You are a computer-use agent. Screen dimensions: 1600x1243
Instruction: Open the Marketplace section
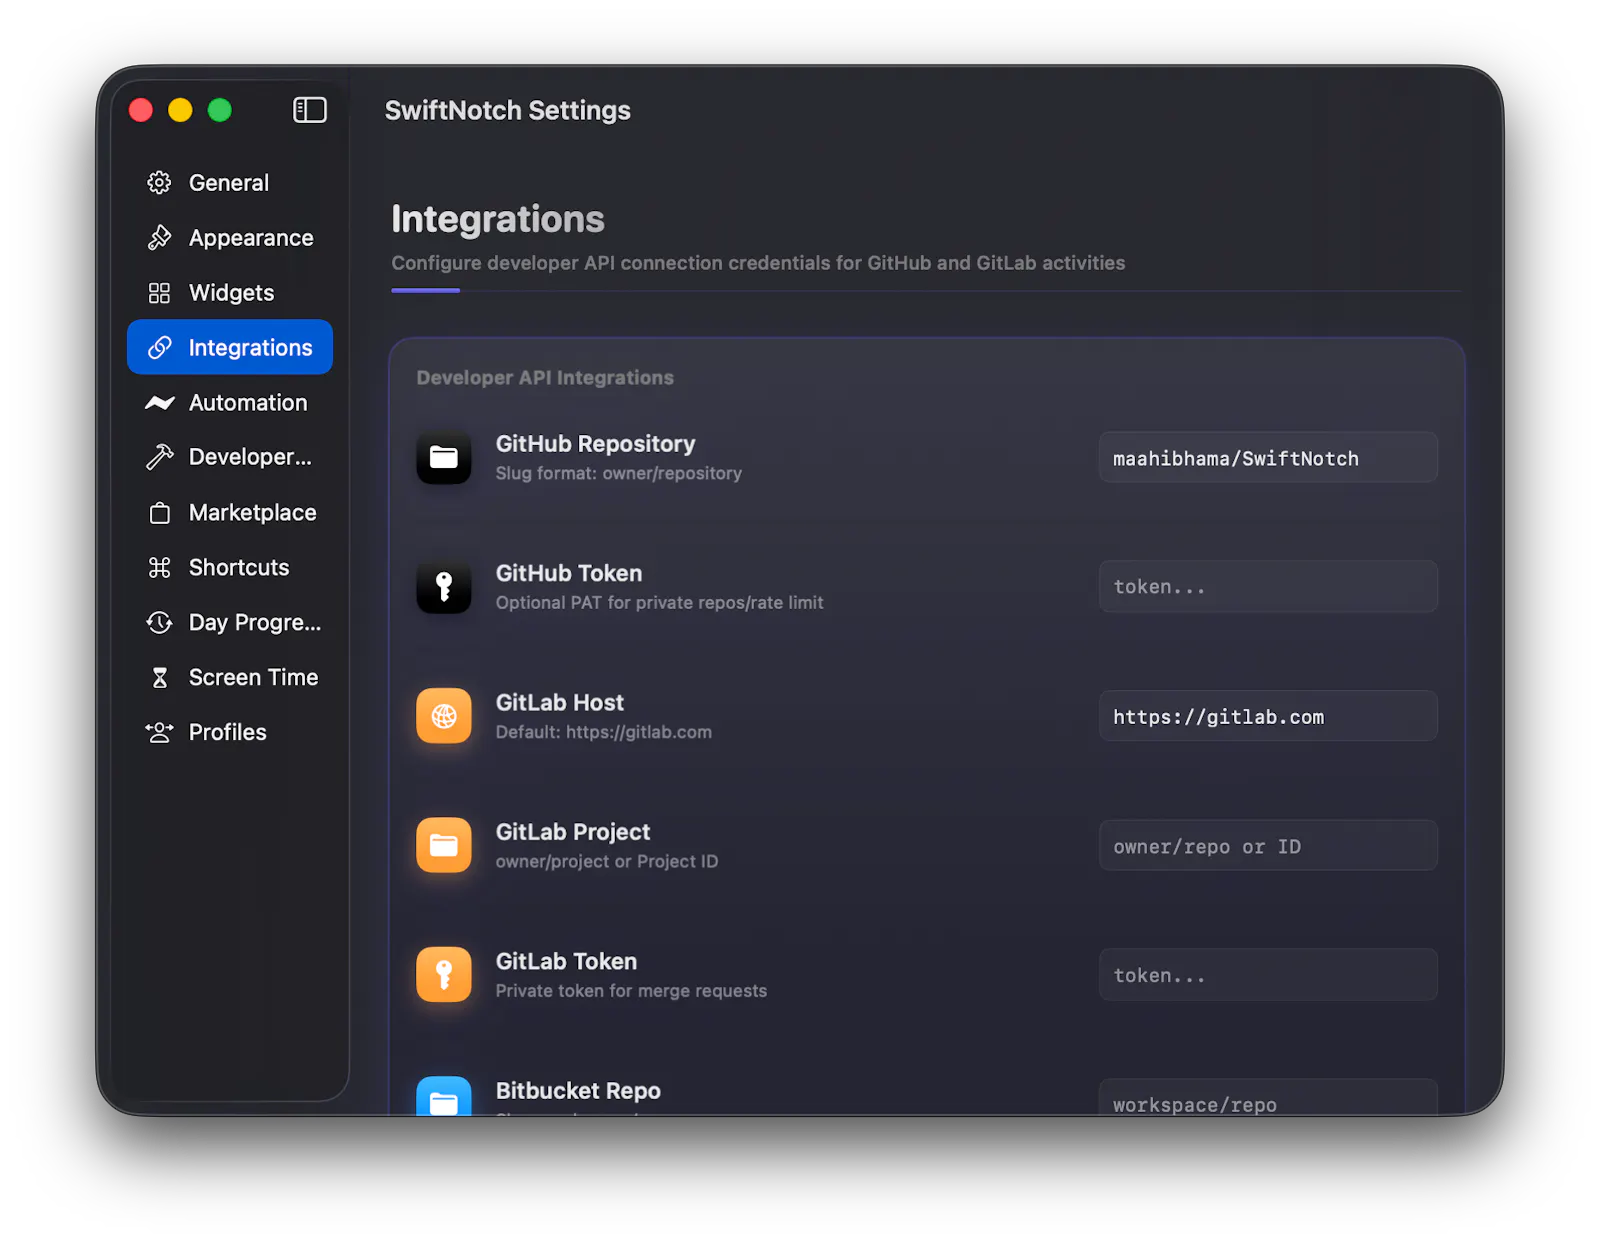coord(230,513)
